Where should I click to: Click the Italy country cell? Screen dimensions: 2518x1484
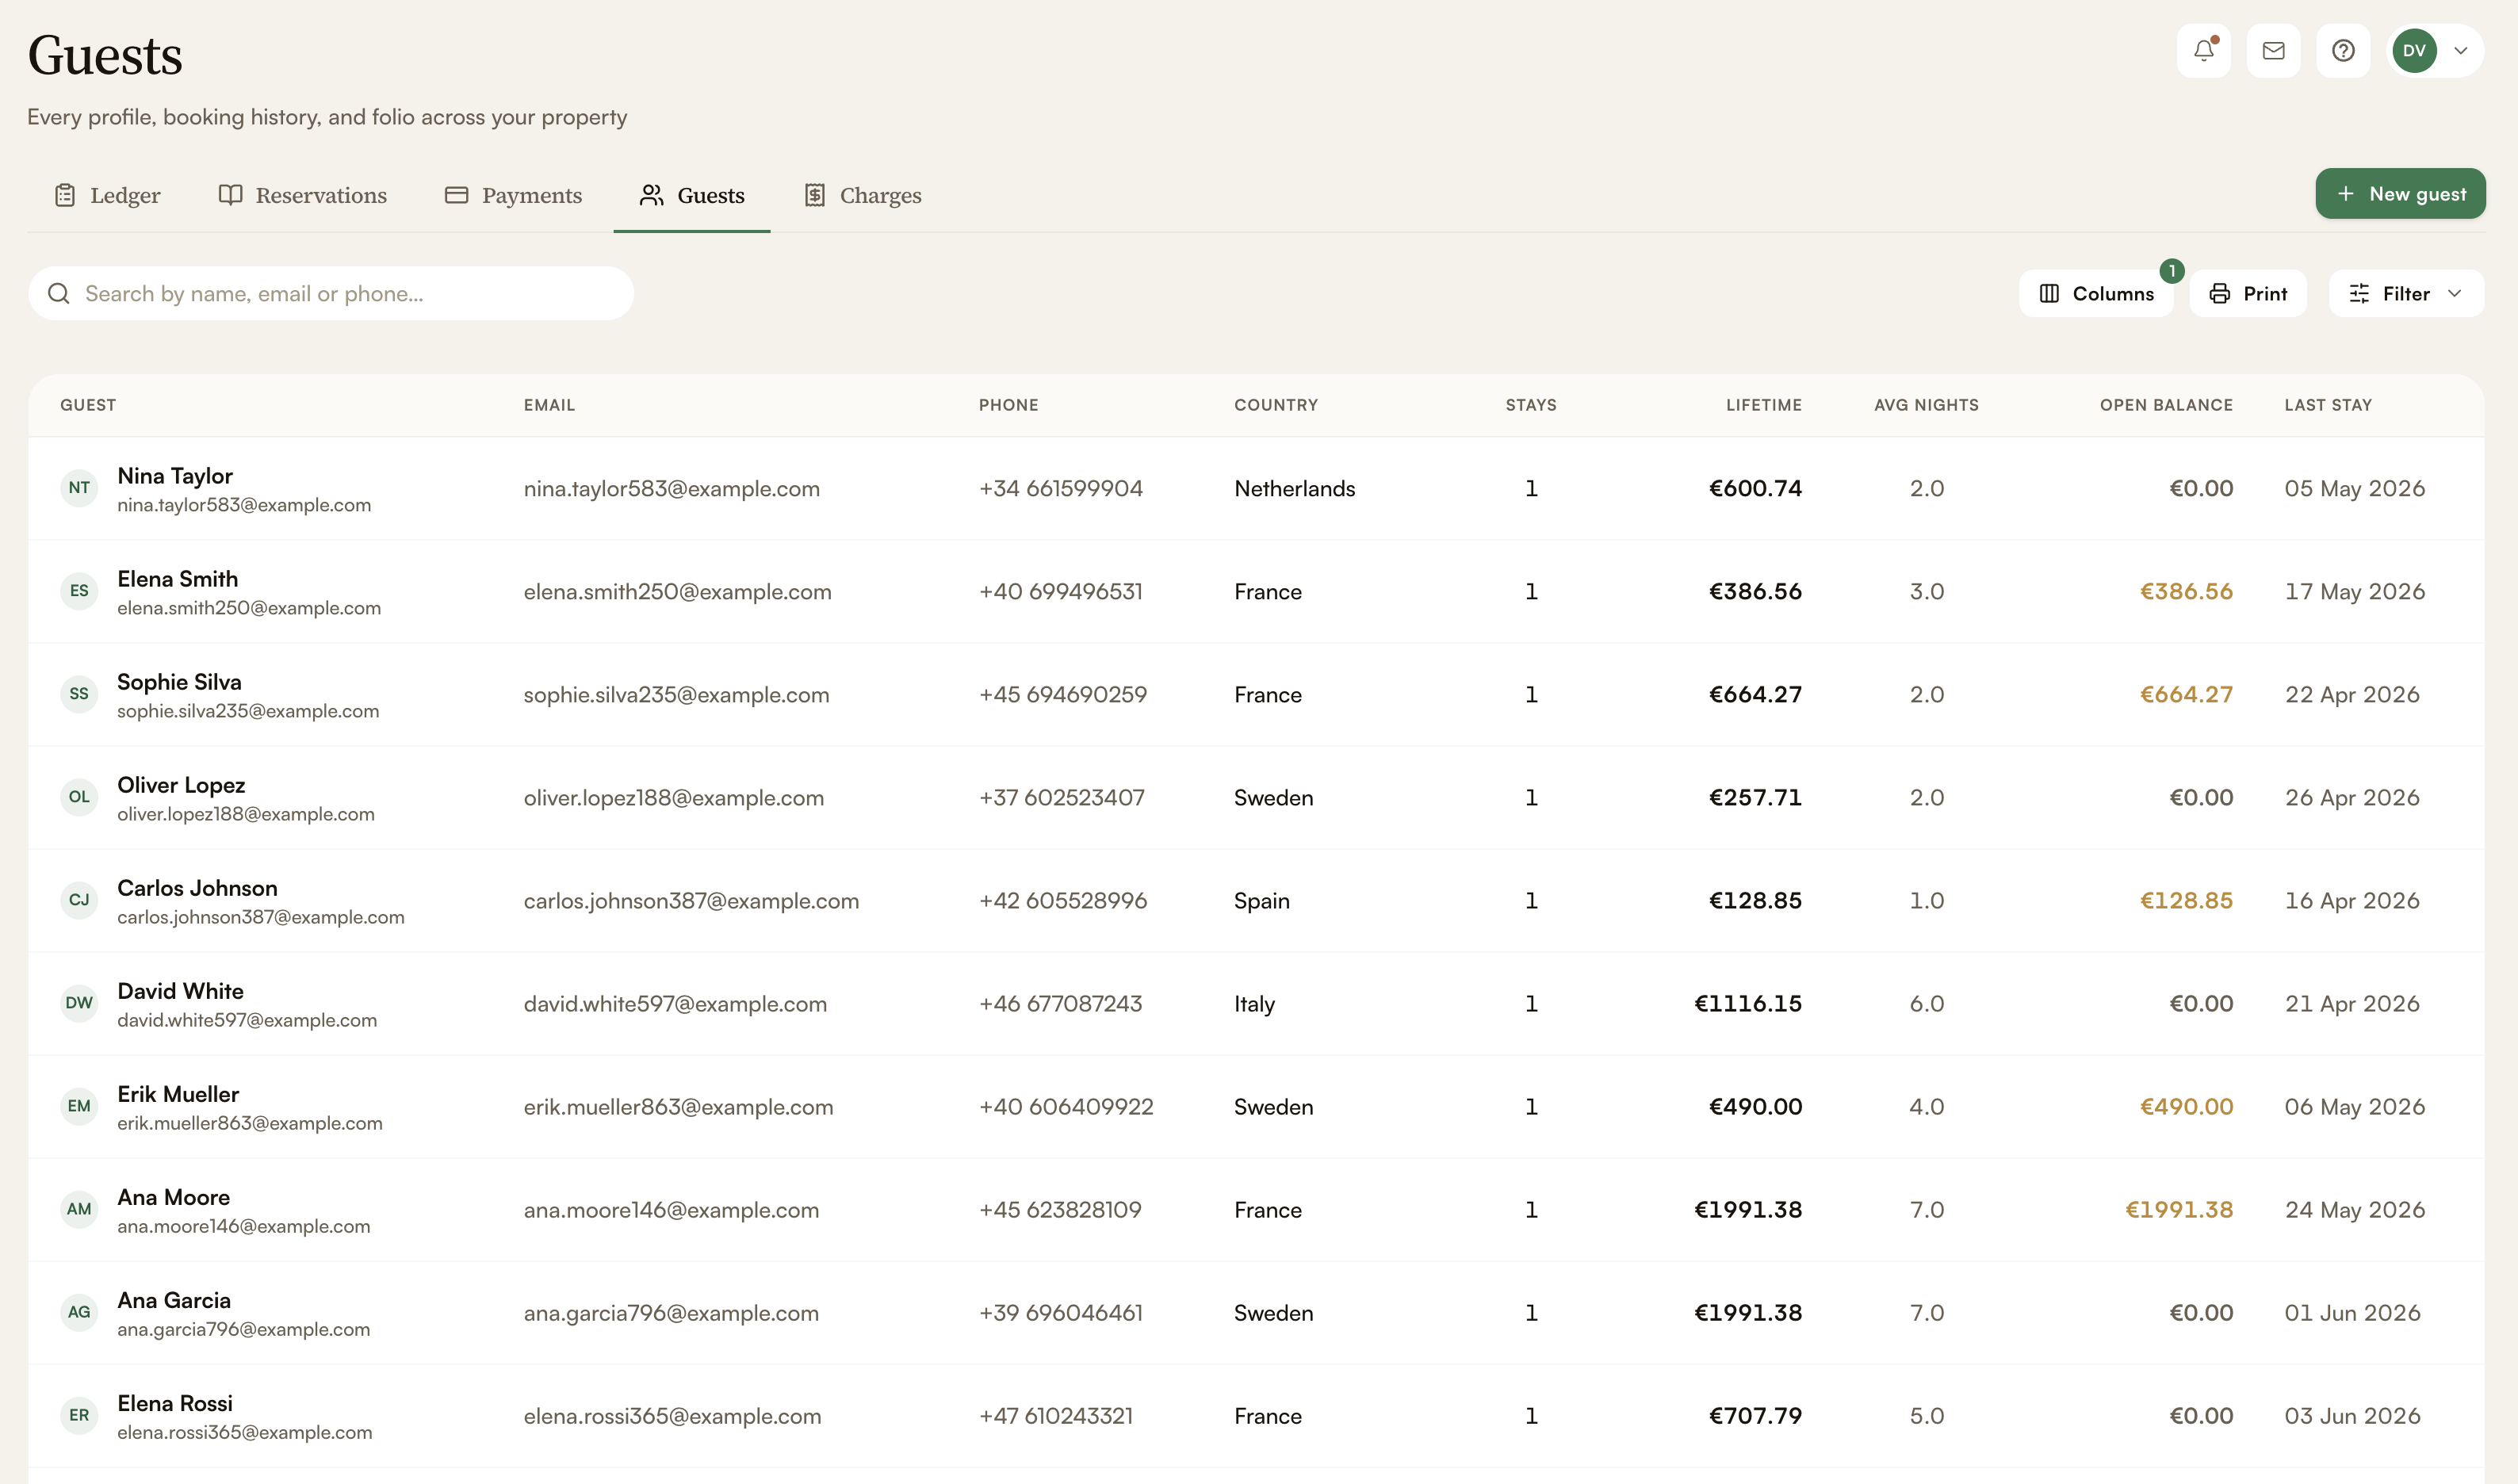tap(1254, 1003)
